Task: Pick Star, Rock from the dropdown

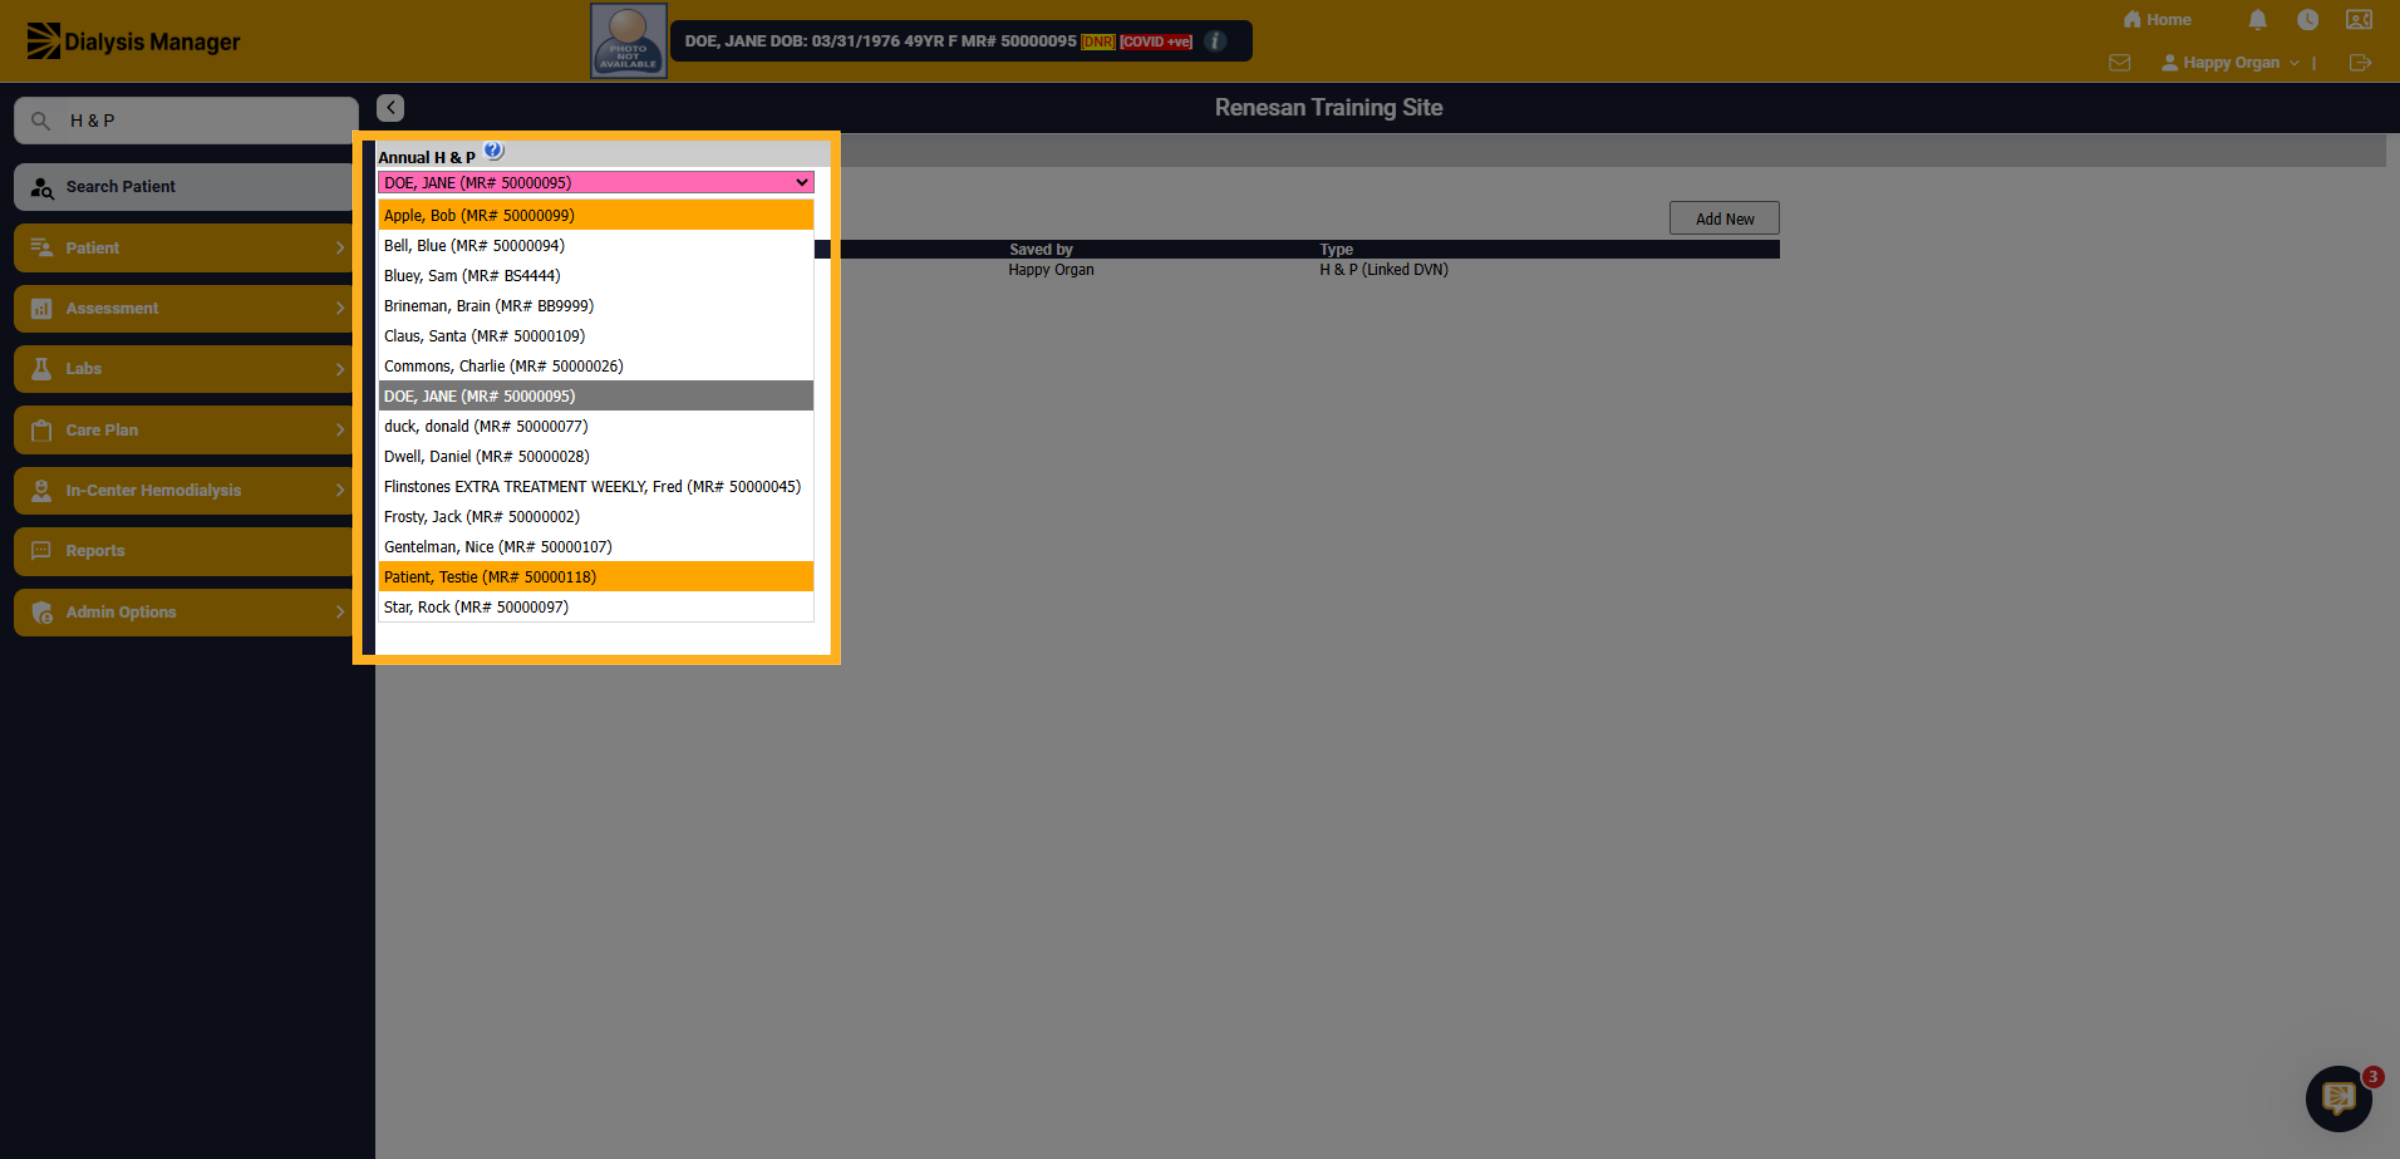Action: (x=596, y=607)
